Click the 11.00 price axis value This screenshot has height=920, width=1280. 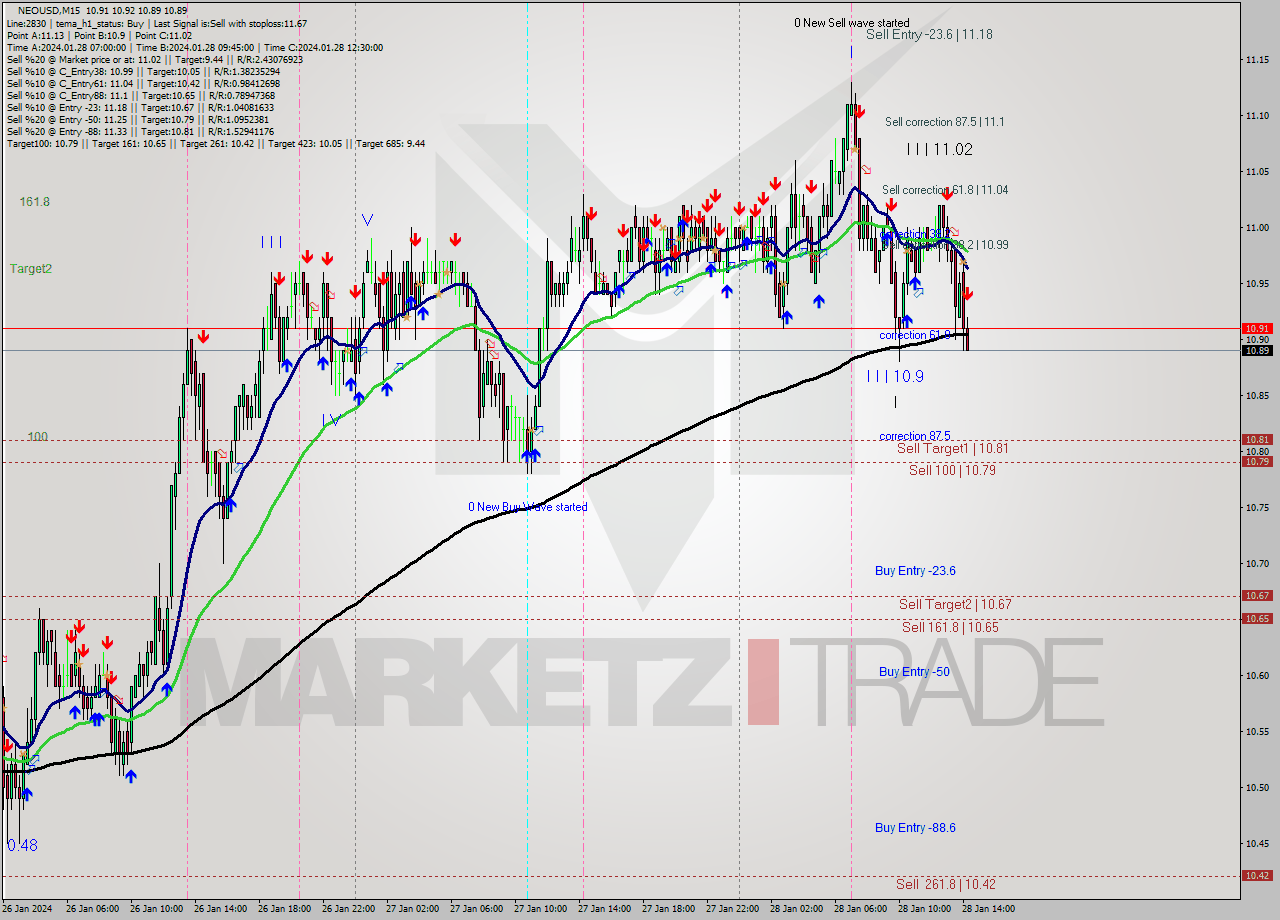(x=1257, y=228)
